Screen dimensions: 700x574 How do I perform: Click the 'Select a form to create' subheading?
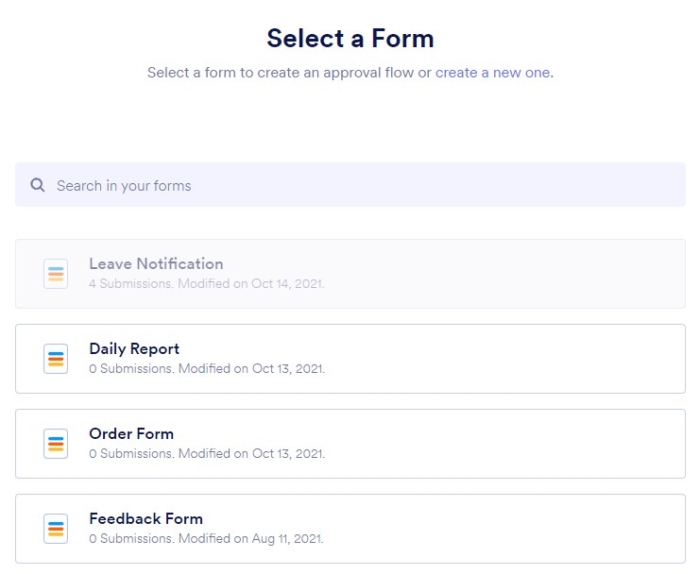[x=290, y=72]
